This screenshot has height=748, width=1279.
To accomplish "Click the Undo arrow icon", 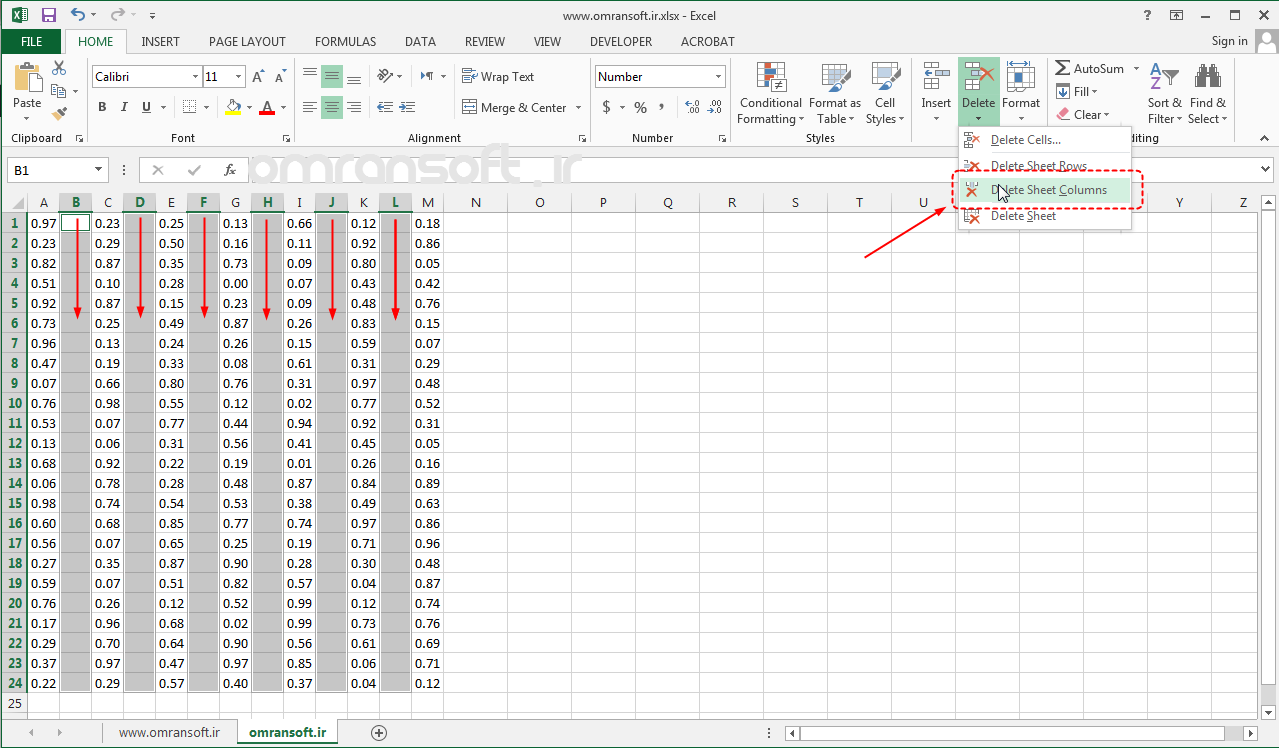I will pos(78,15).
